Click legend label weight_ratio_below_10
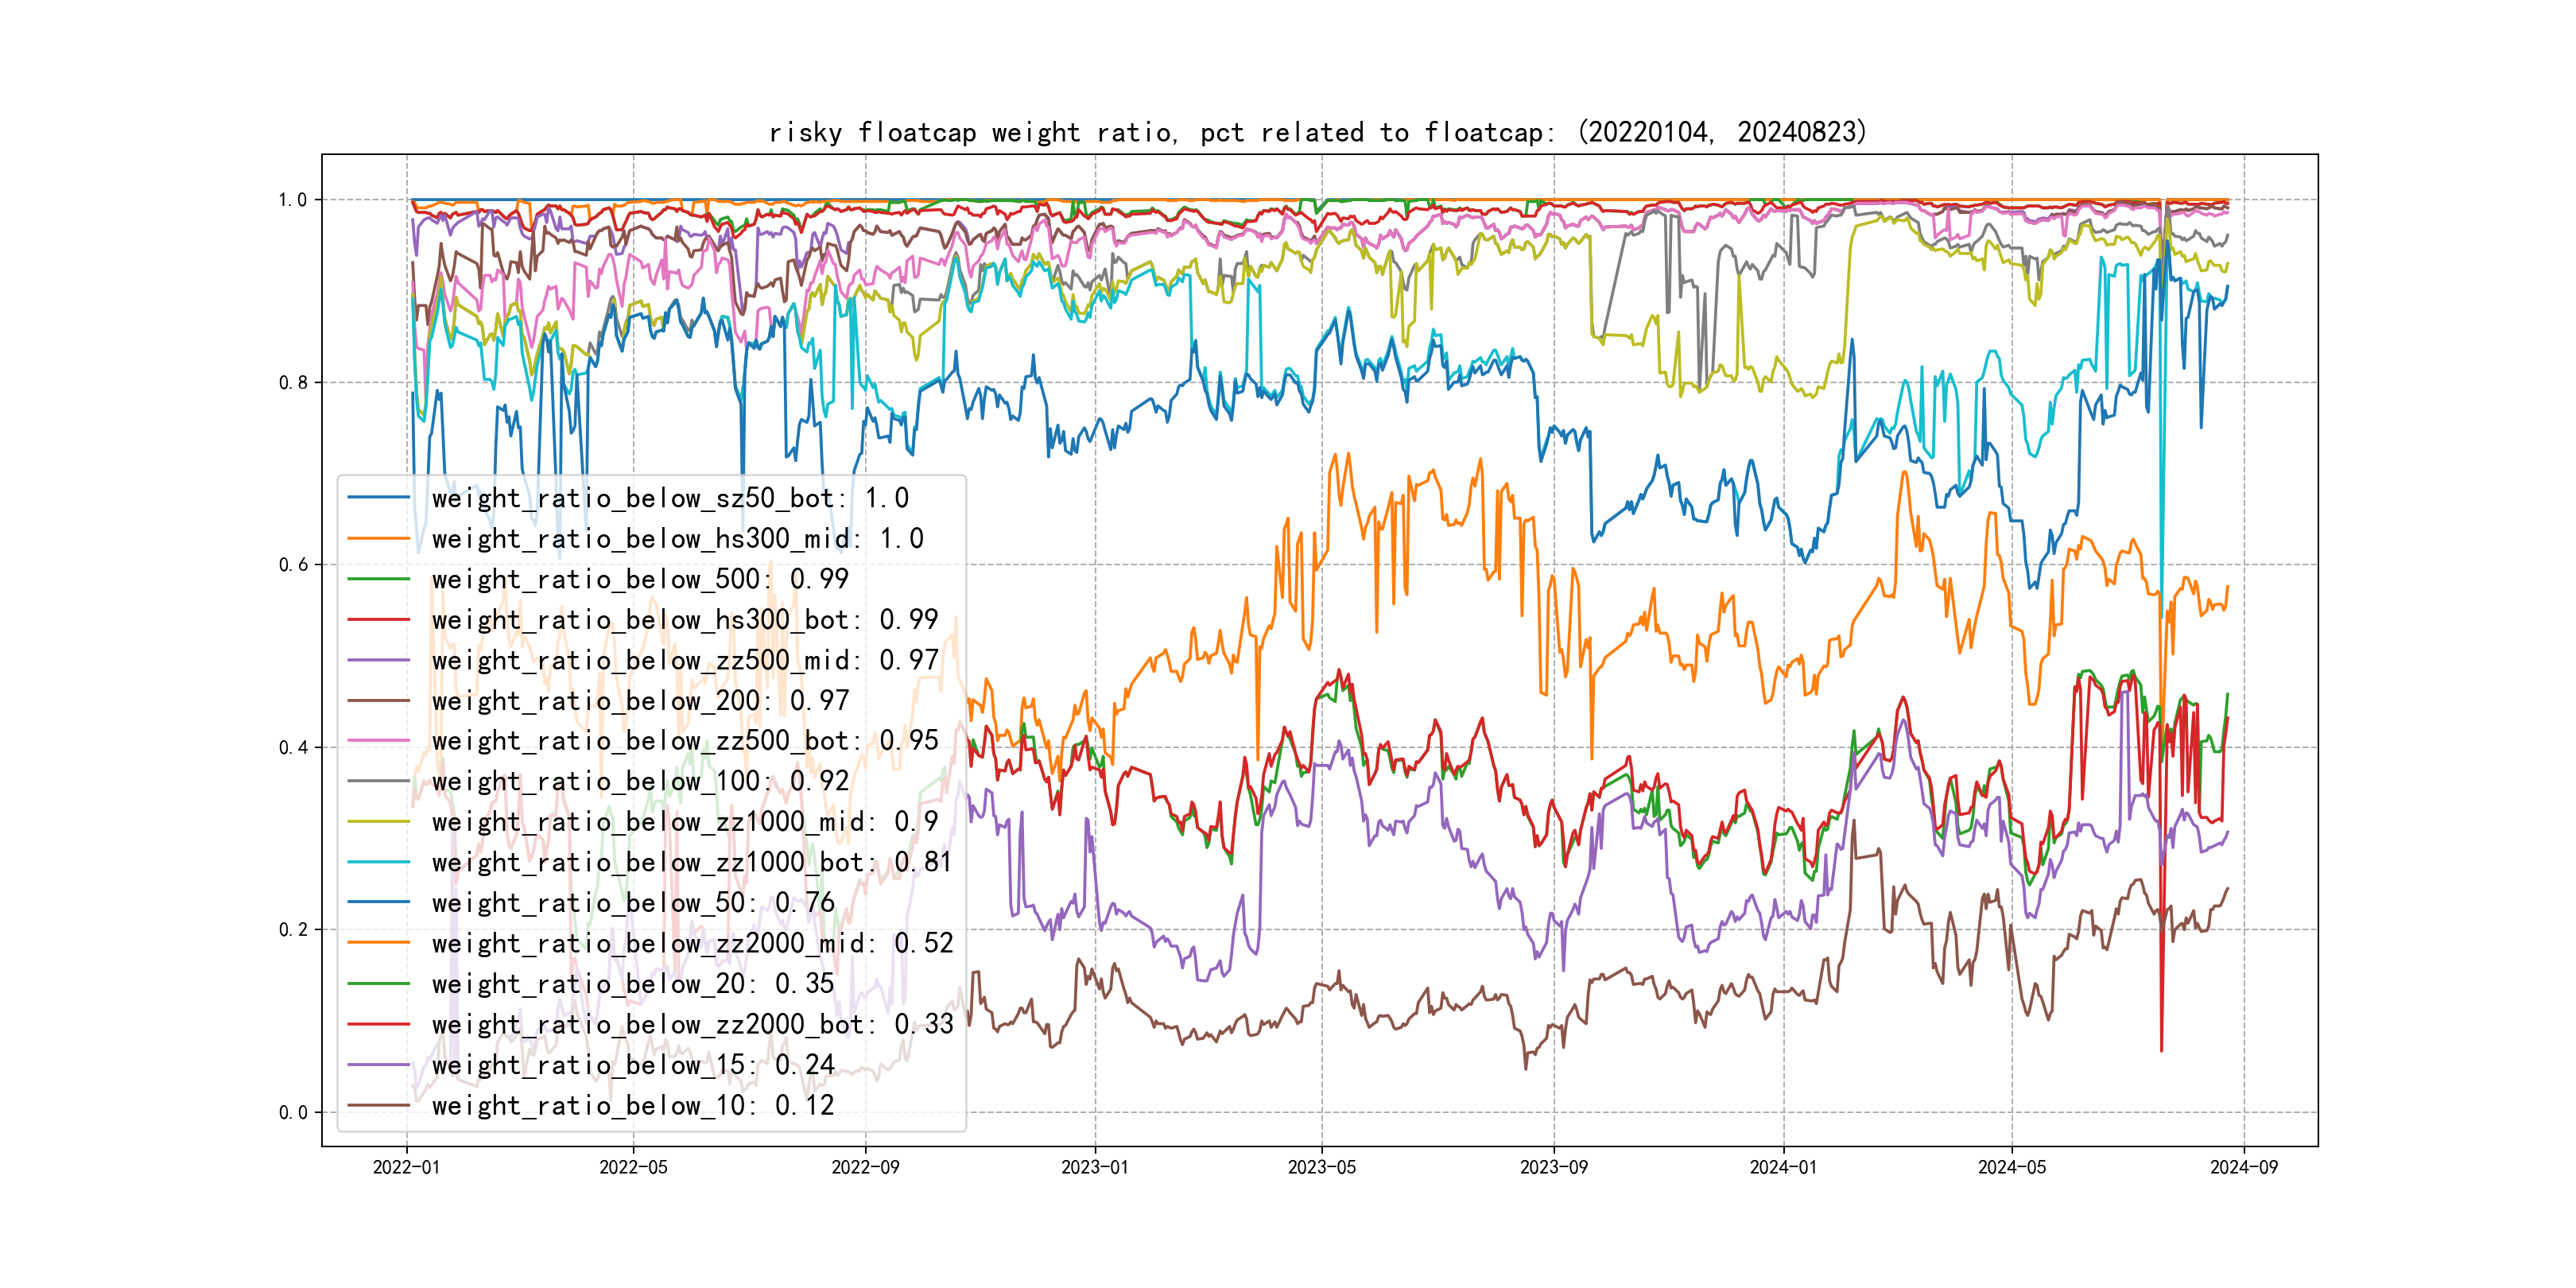2576x1288 pixels. pyautogui.click(x=632, y=1105)
